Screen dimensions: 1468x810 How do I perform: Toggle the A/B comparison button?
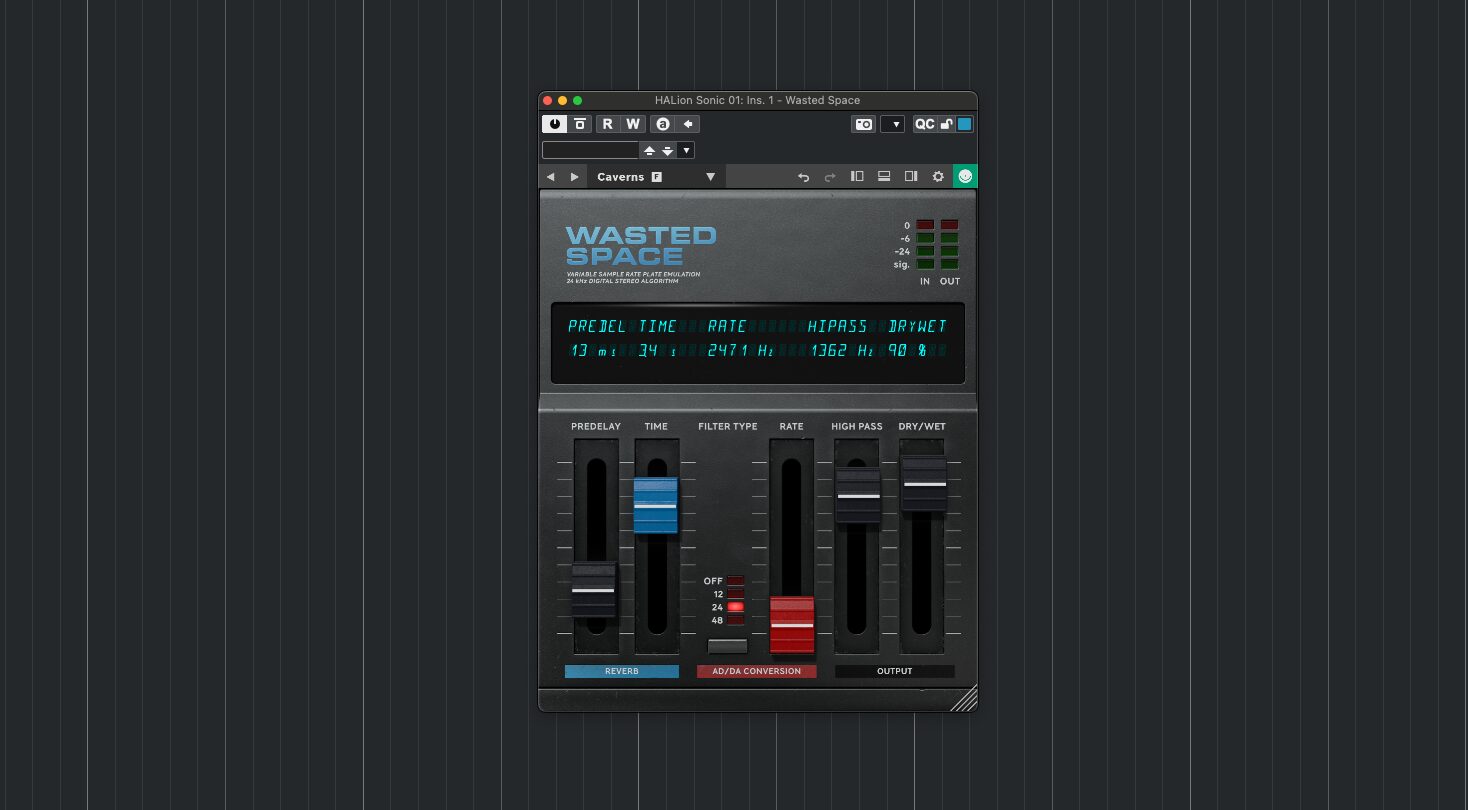tap(662, 124)
